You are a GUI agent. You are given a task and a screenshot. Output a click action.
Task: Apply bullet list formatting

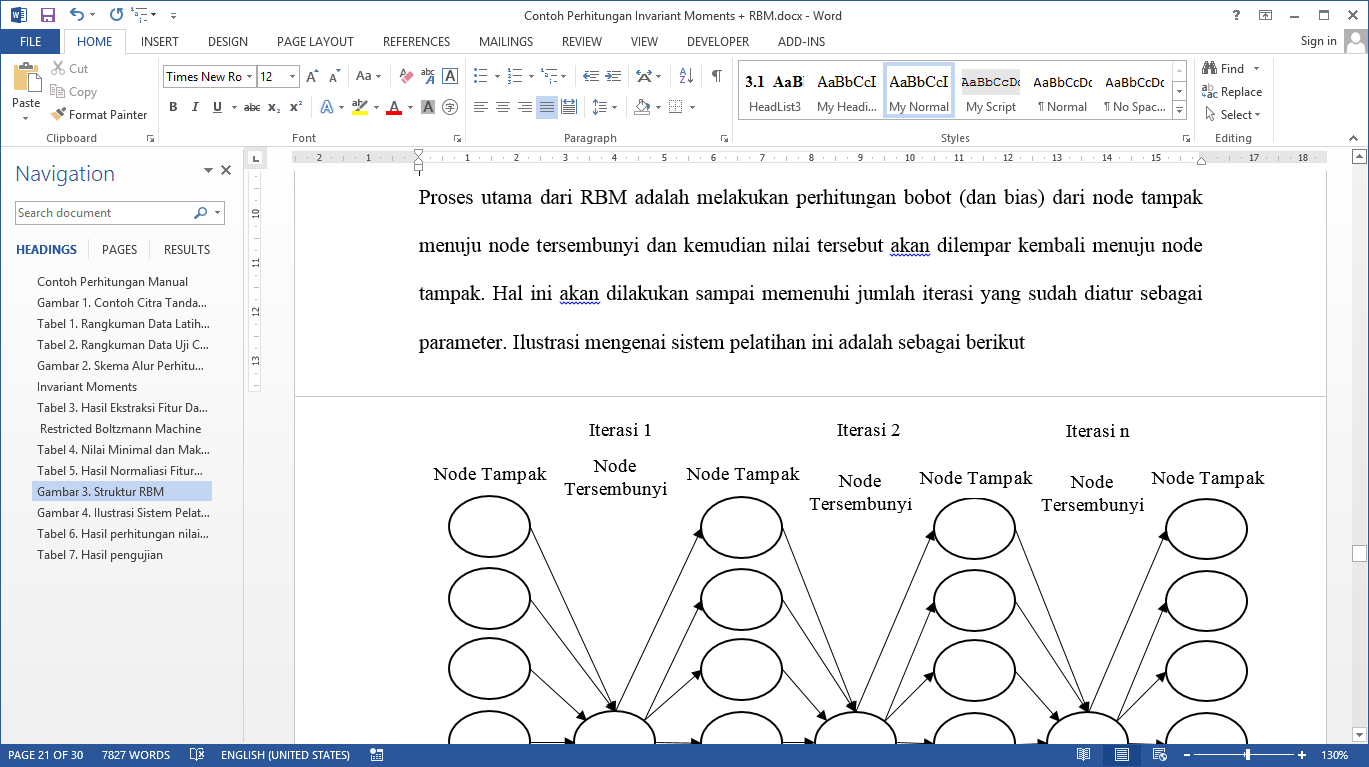click(x=481, y=76)
